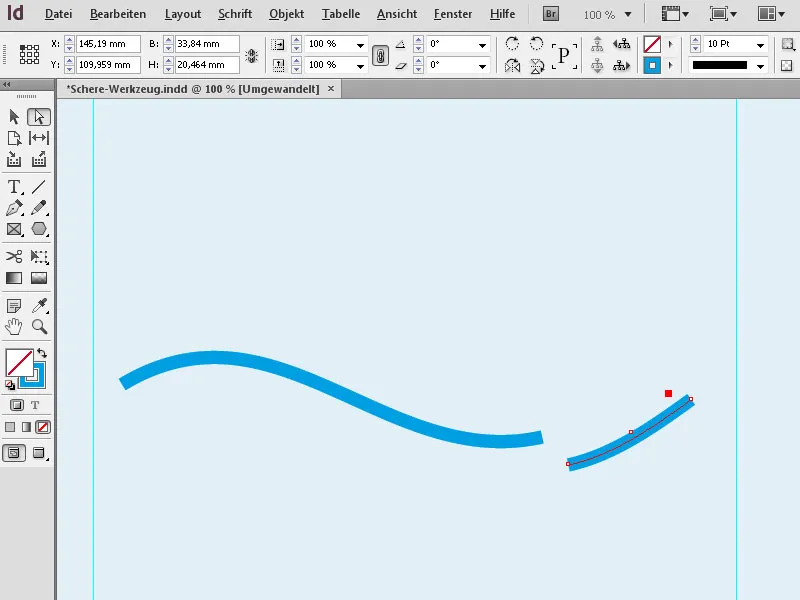Open the view options dropdown

[x=674, y=14]
